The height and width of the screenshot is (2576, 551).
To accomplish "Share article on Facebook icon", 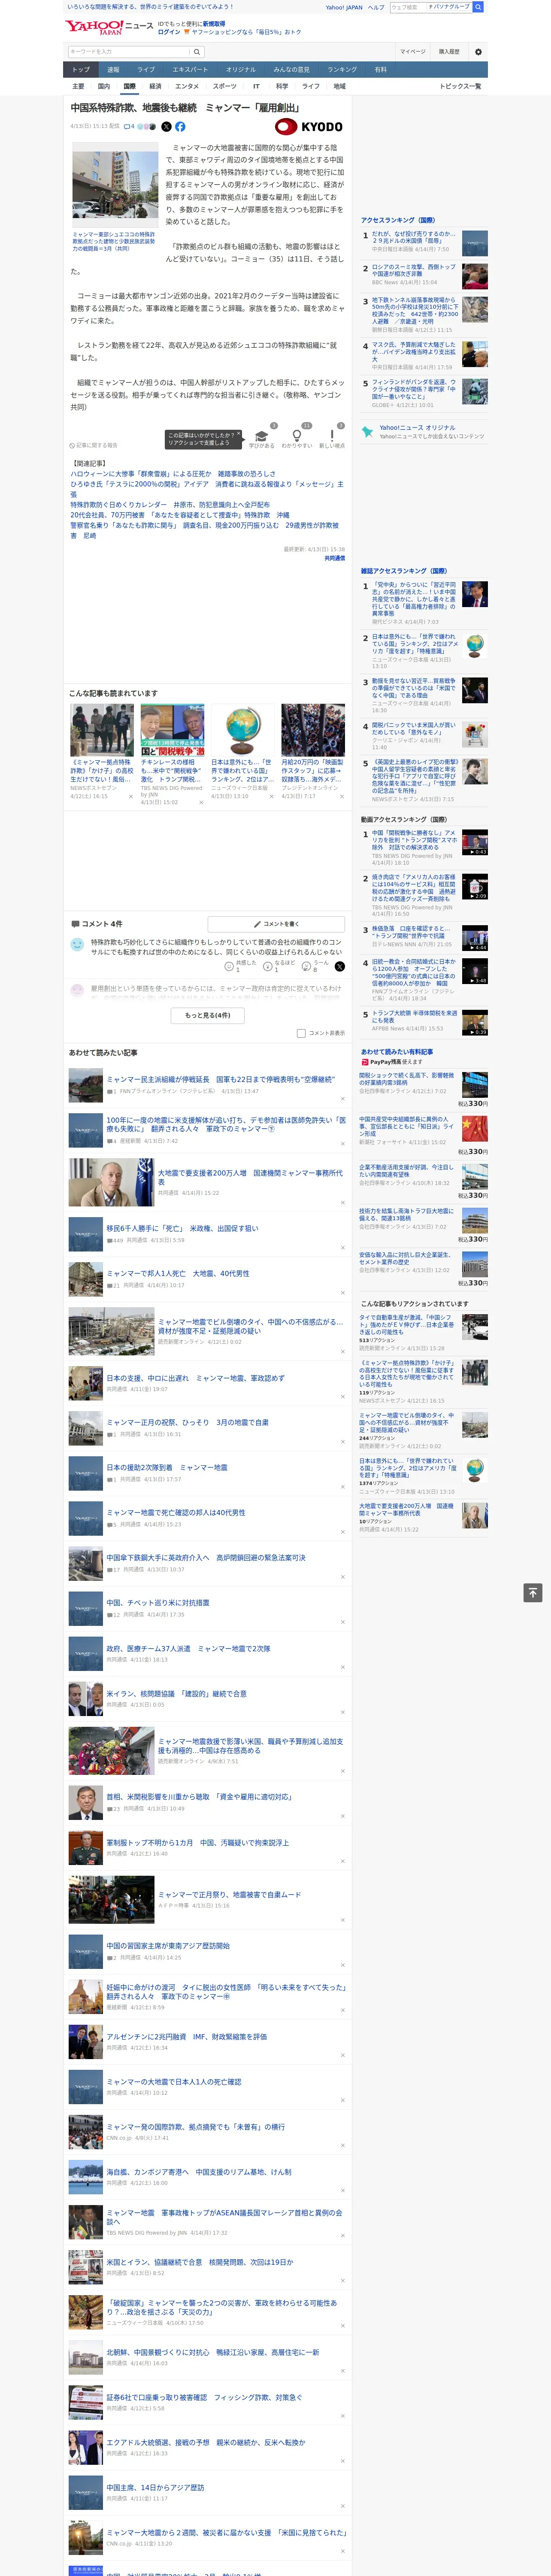I will tap(180, 127).
